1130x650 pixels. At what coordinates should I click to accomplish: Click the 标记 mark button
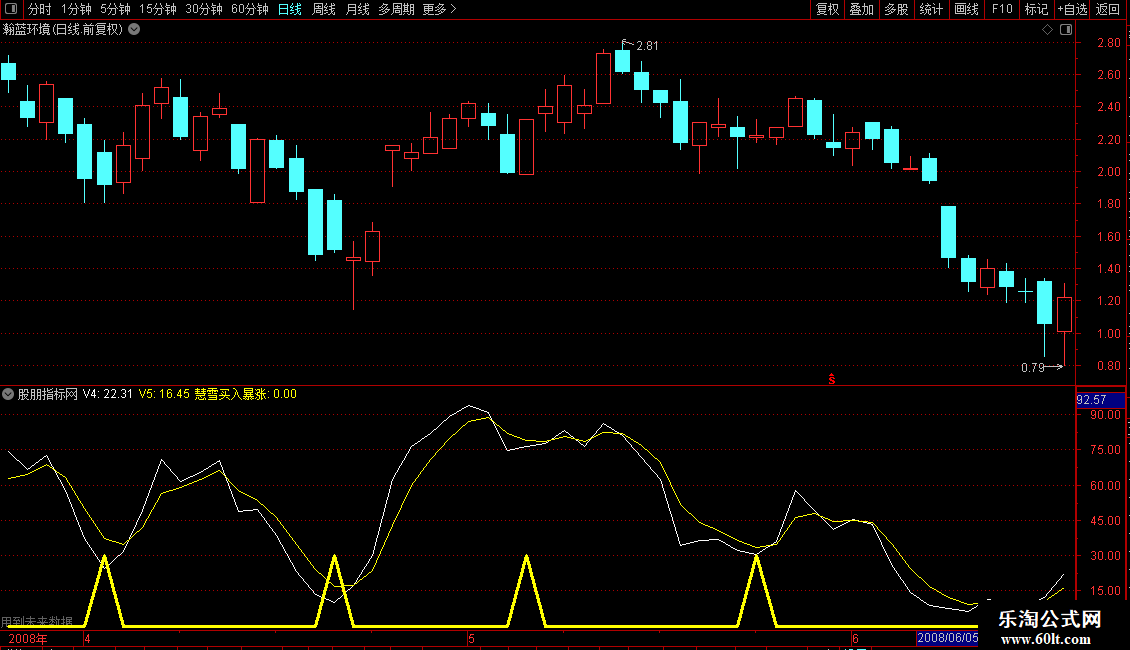tap(1036, 9)
